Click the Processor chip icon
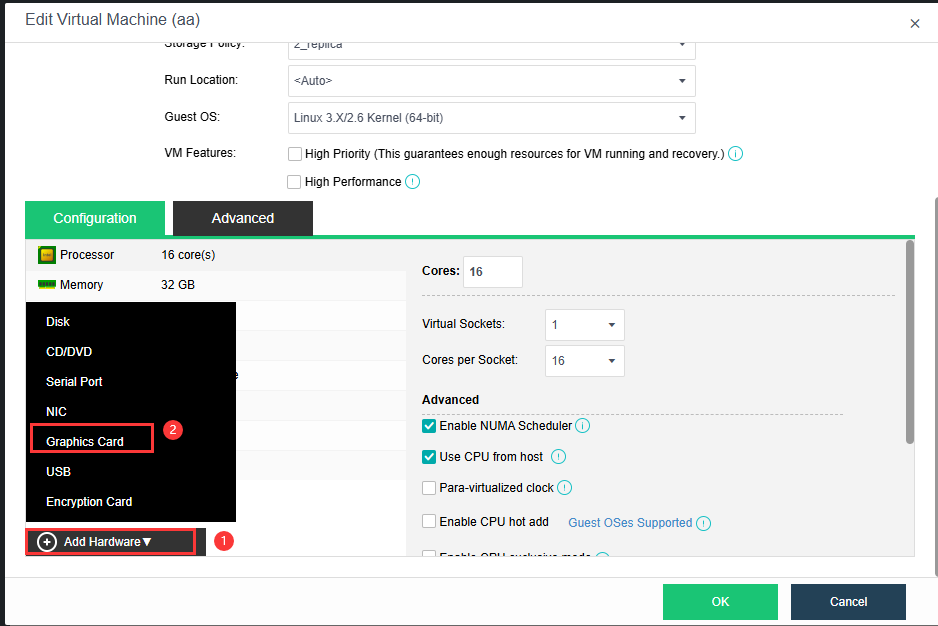The height and width of the screenshot is (626, 938). (x=46, y=255)
